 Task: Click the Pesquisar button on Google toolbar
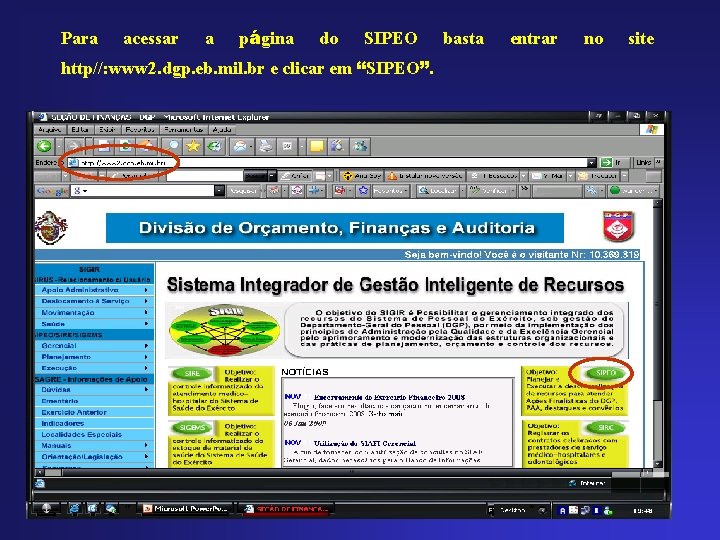(x=243, y=190)
